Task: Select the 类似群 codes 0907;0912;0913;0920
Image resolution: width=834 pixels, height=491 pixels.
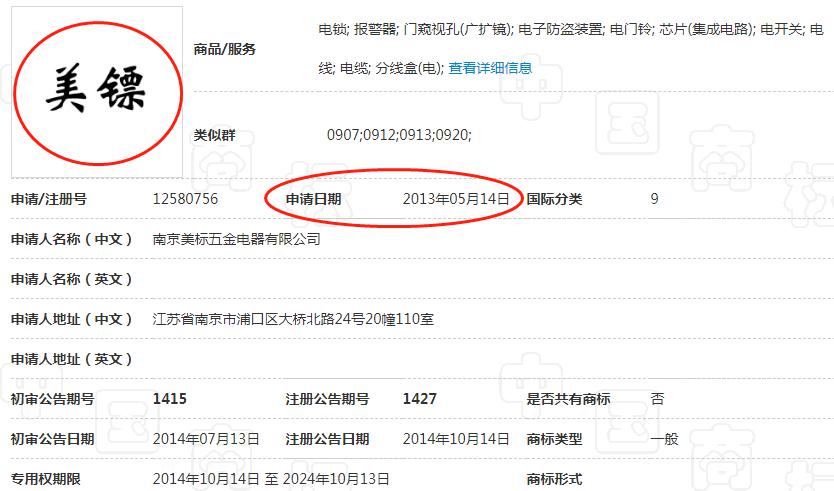Action: (399, 135)
